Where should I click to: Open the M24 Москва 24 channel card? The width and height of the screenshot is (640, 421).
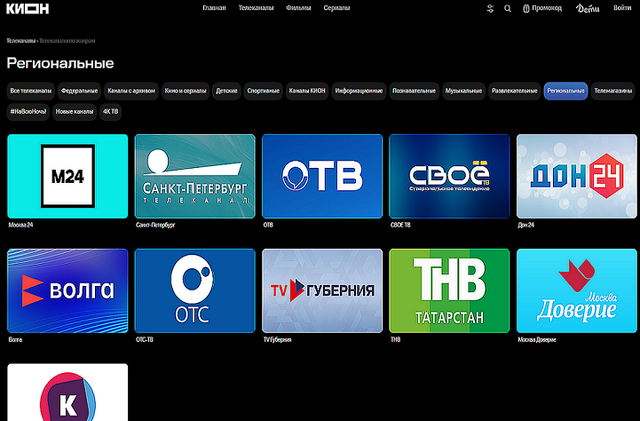coord(68,176)
